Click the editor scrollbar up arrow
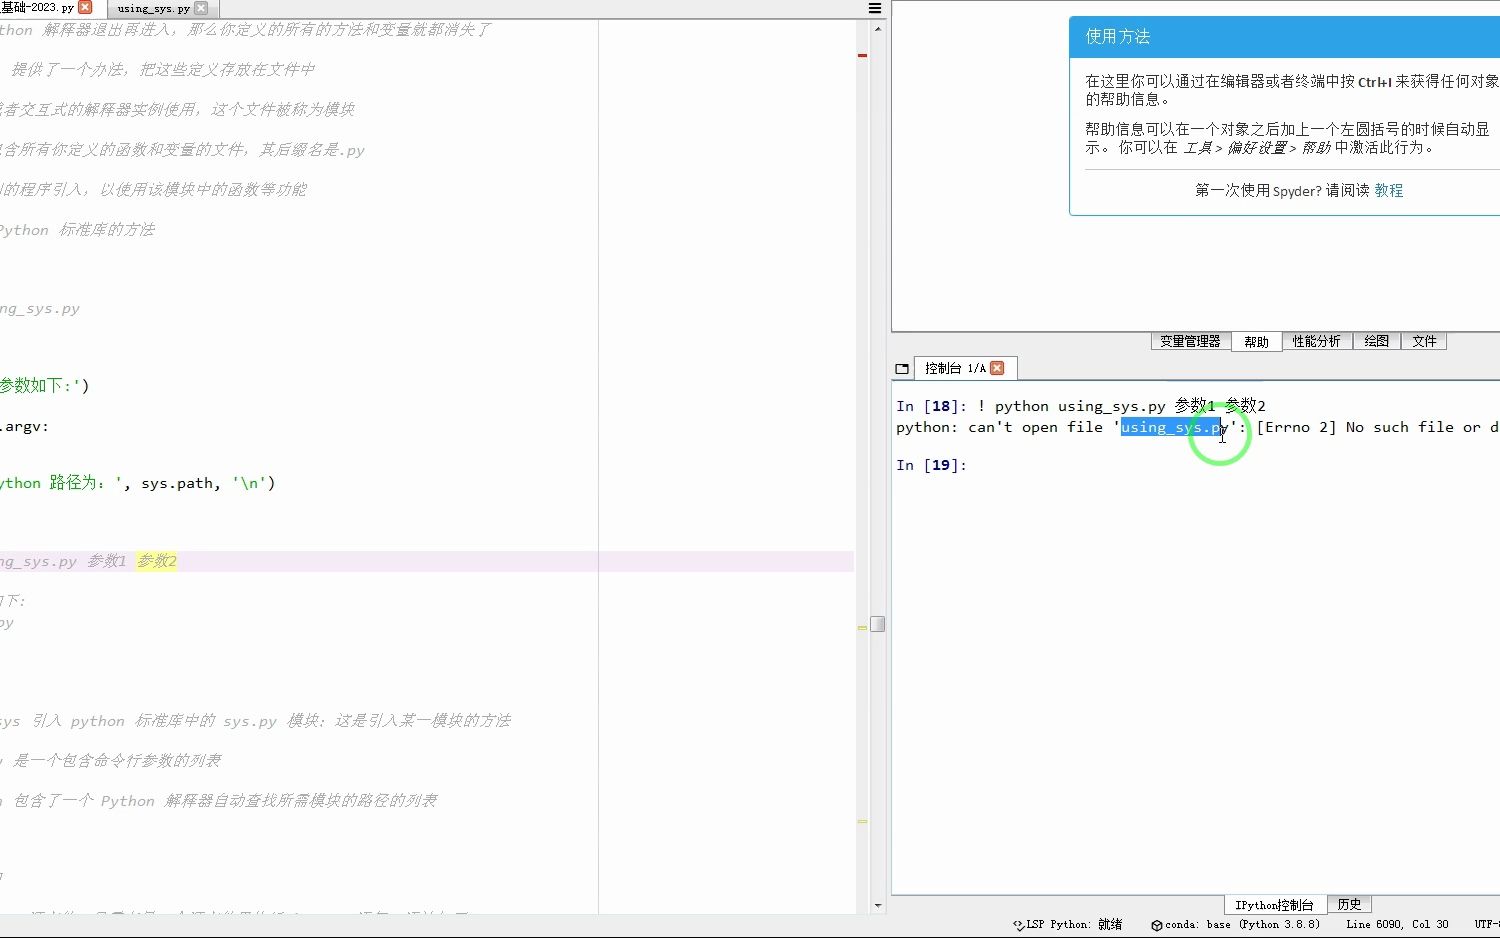The image size is (1500, 938). pyautogui.click(x=878, y=28)
